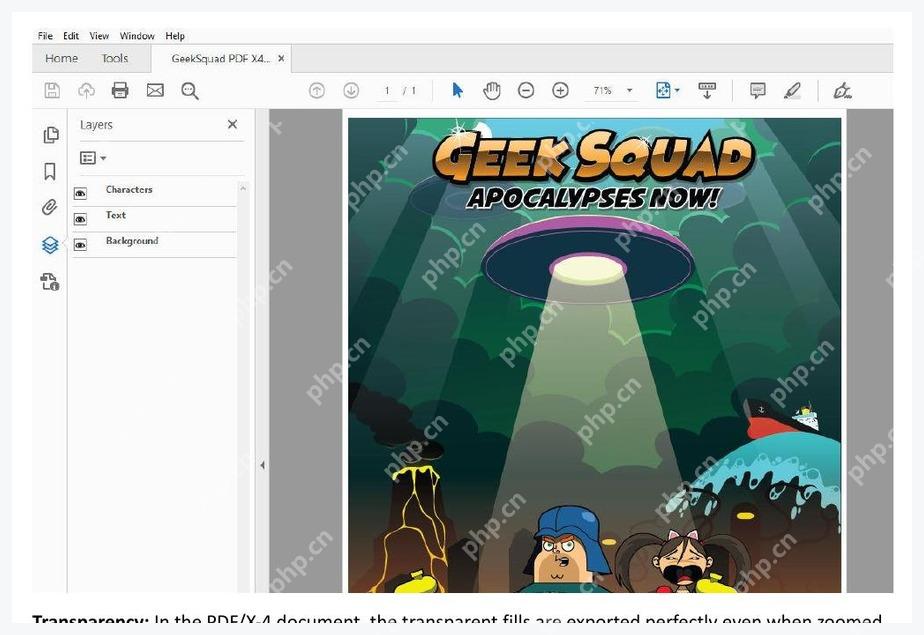This screenshot has width=924, height=635.
Task: Open the Window menu
Action: tap(137, 36)
